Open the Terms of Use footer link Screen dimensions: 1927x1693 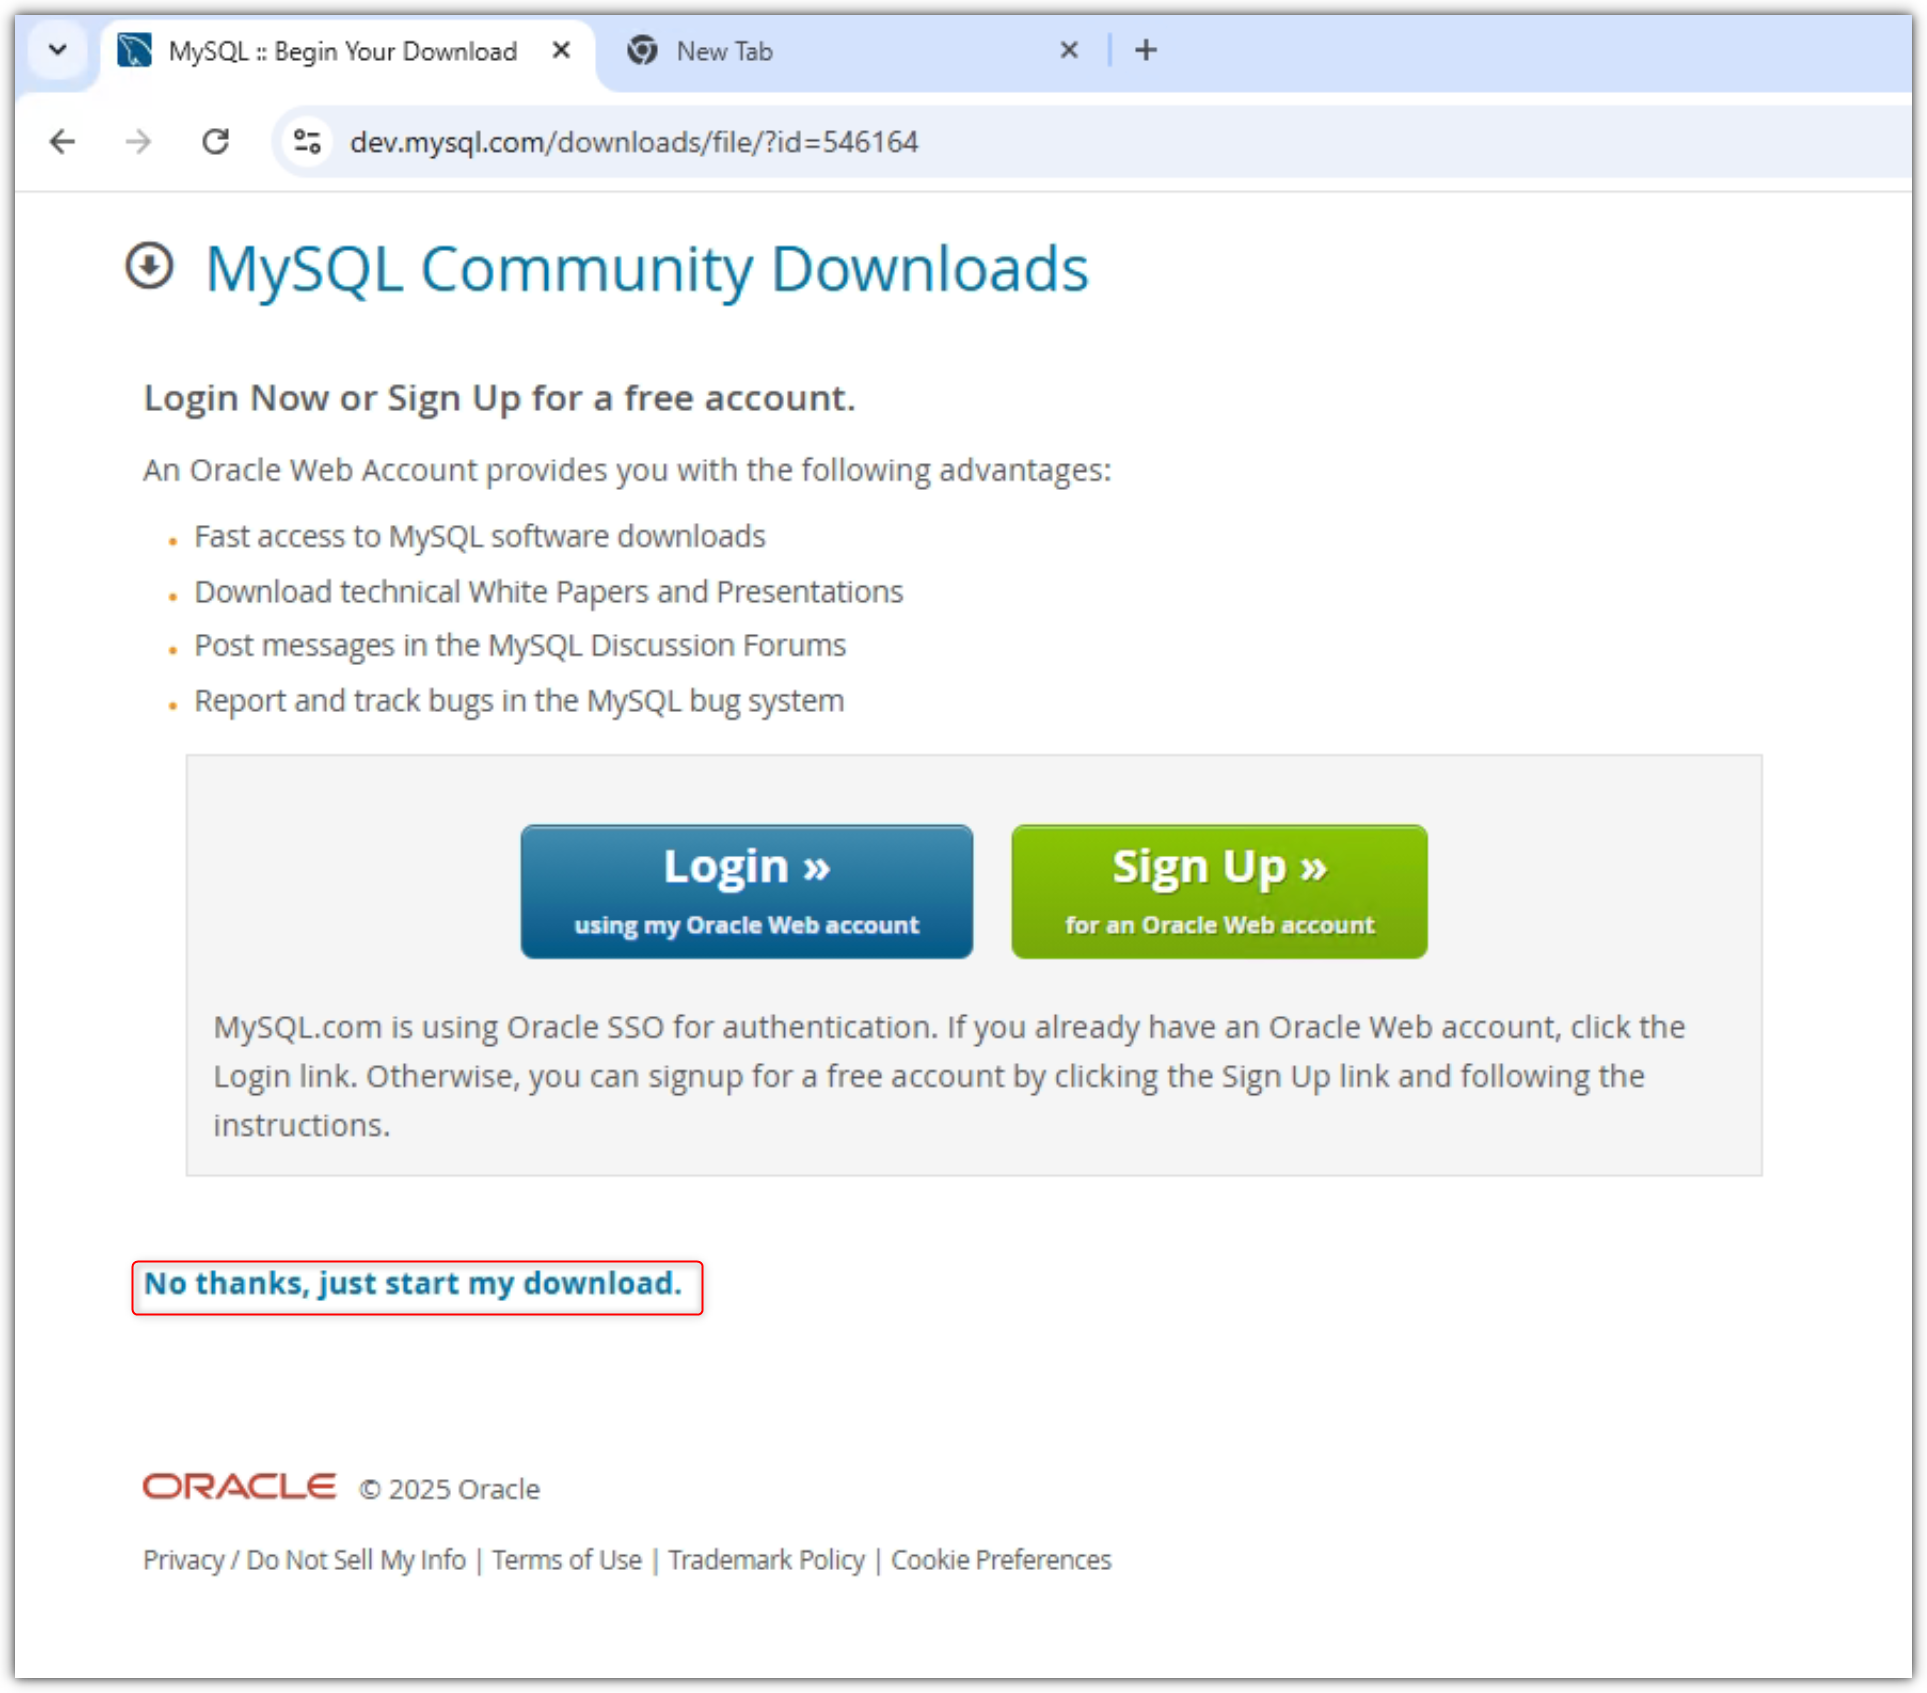(566, 1560)
